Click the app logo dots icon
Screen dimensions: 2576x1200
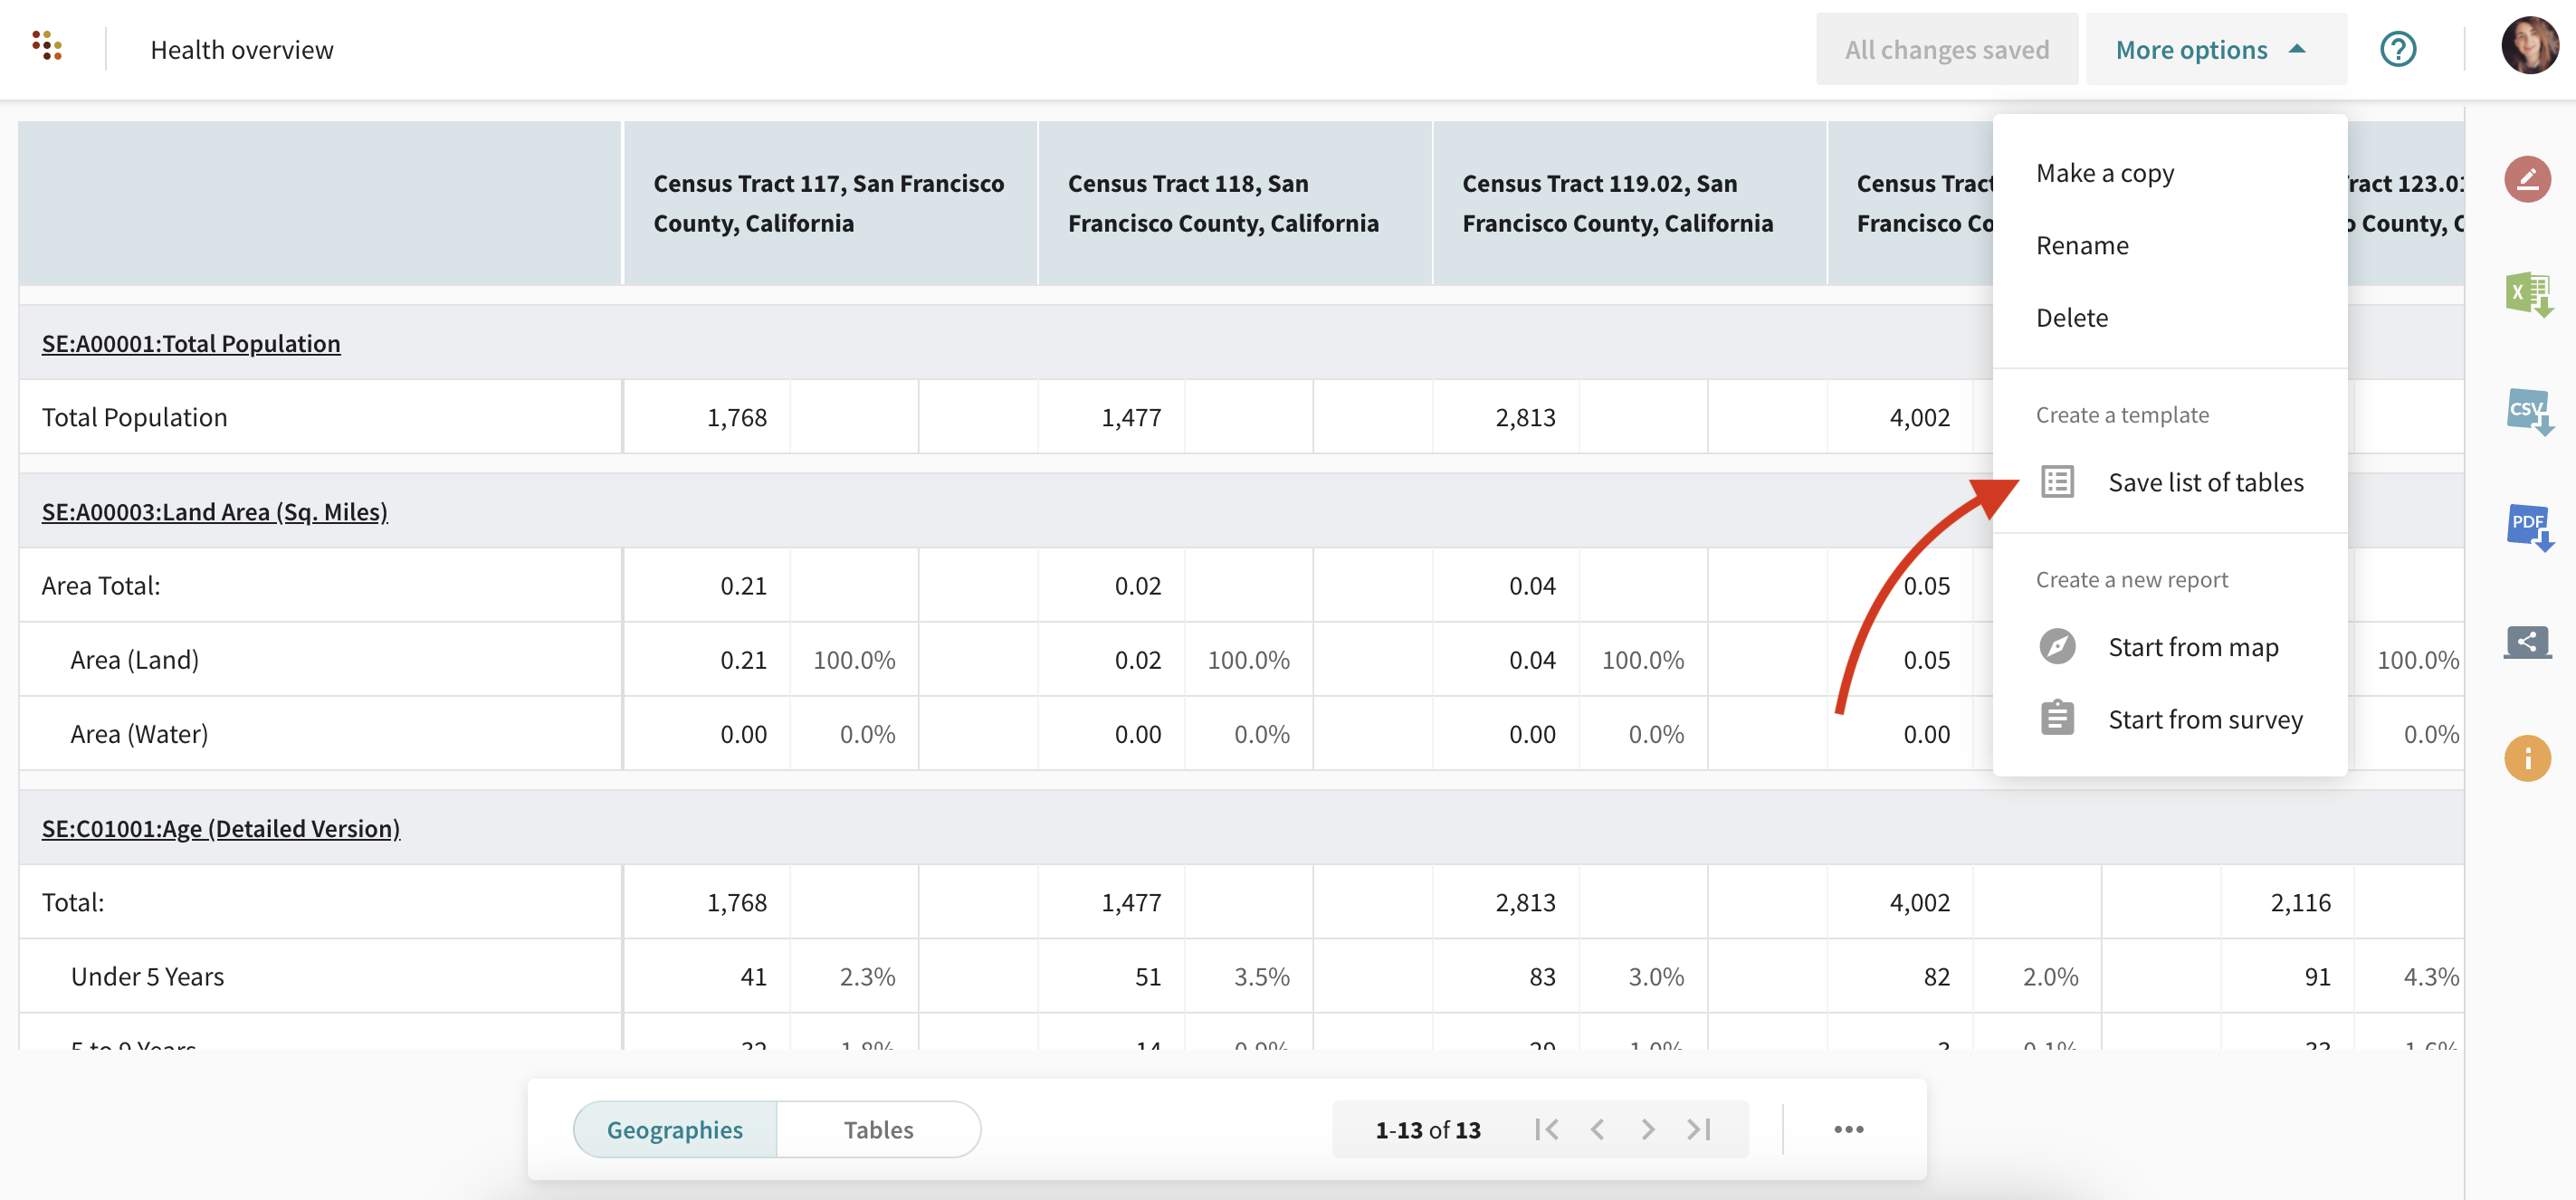tap(47, 46)
